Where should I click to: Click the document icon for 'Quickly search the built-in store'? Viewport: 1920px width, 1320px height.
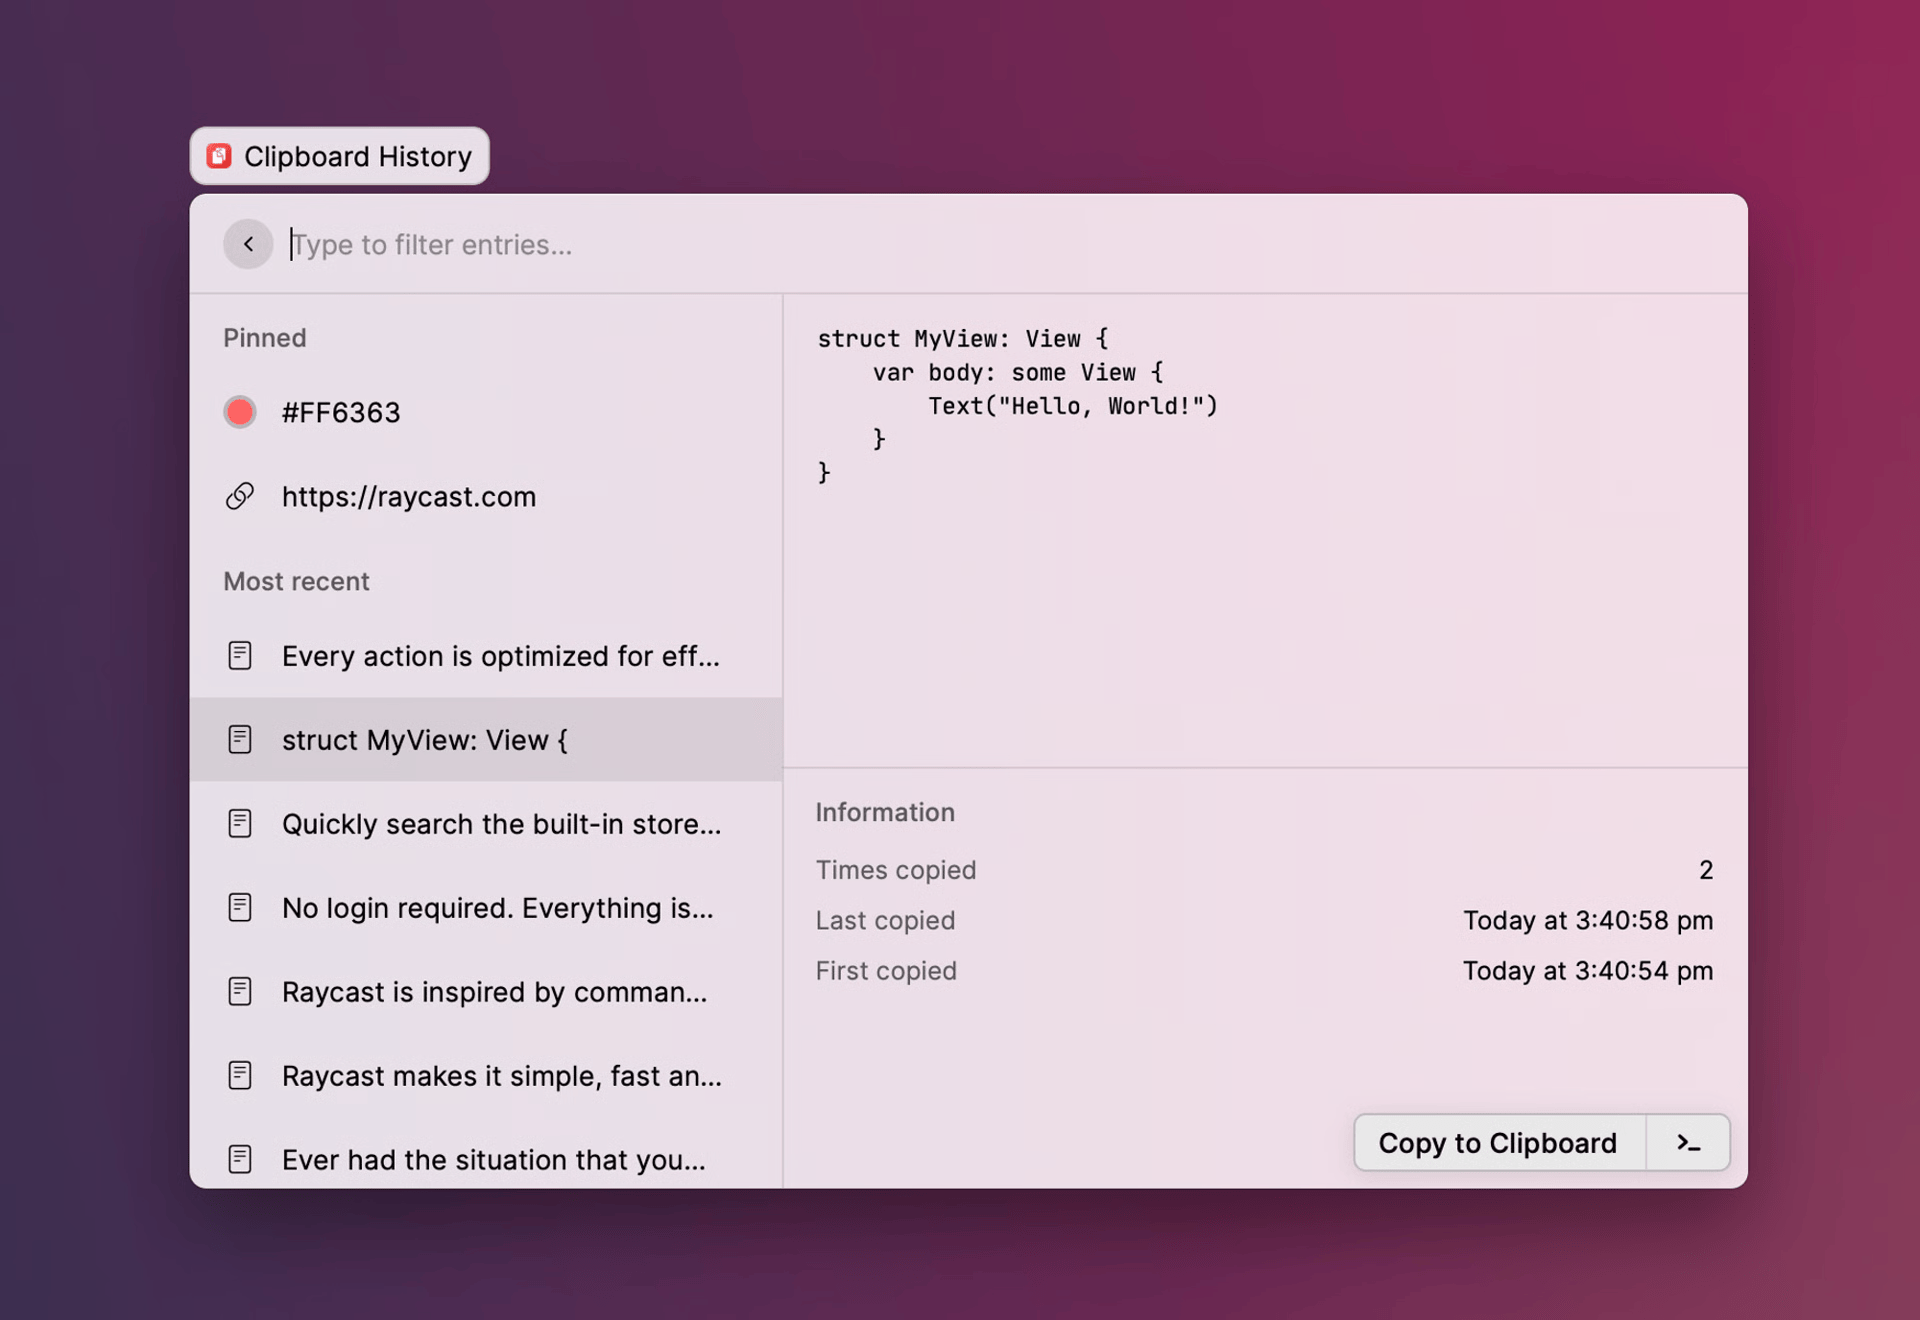[240, 824]
